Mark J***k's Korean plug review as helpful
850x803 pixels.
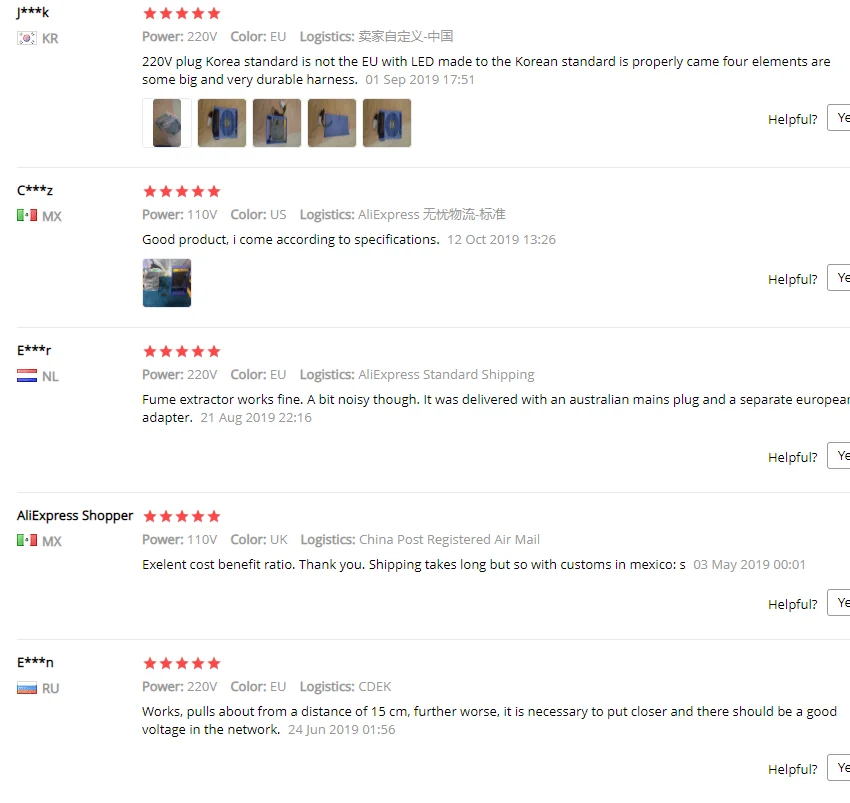point(839,118)
